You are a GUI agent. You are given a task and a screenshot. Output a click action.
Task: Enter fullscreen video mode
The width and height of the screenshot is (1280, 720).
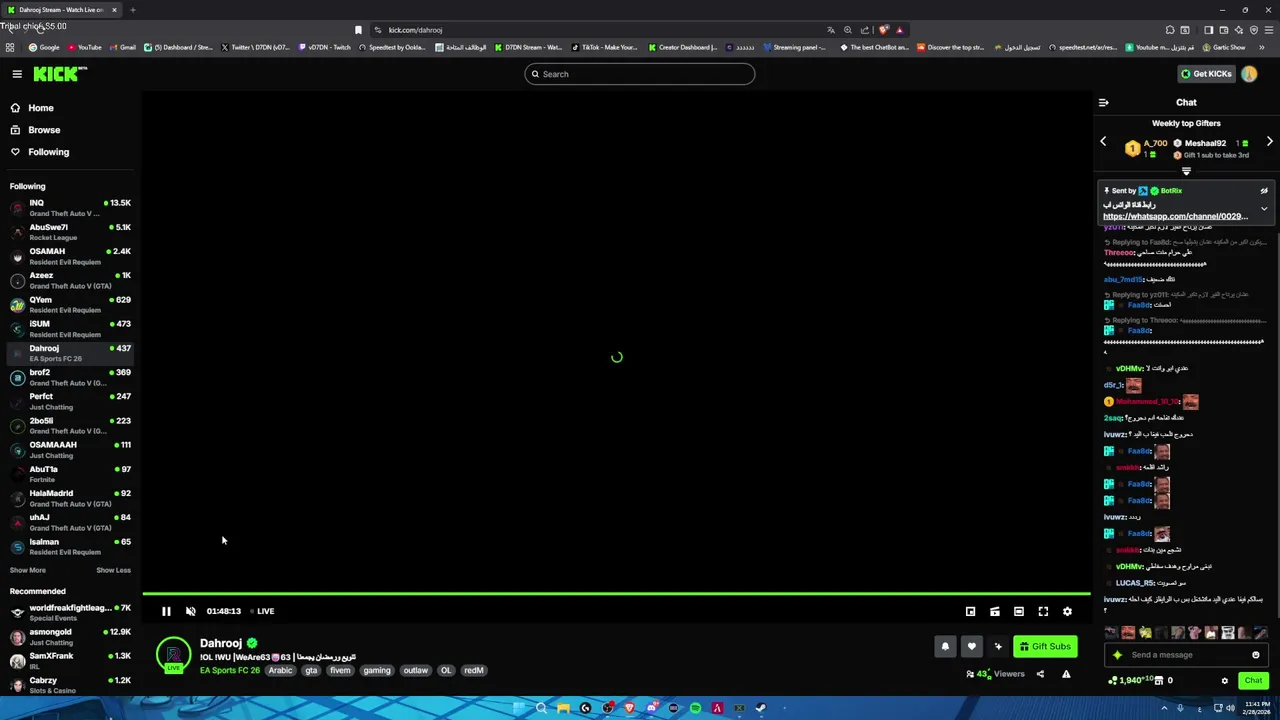coord(1043,611)
